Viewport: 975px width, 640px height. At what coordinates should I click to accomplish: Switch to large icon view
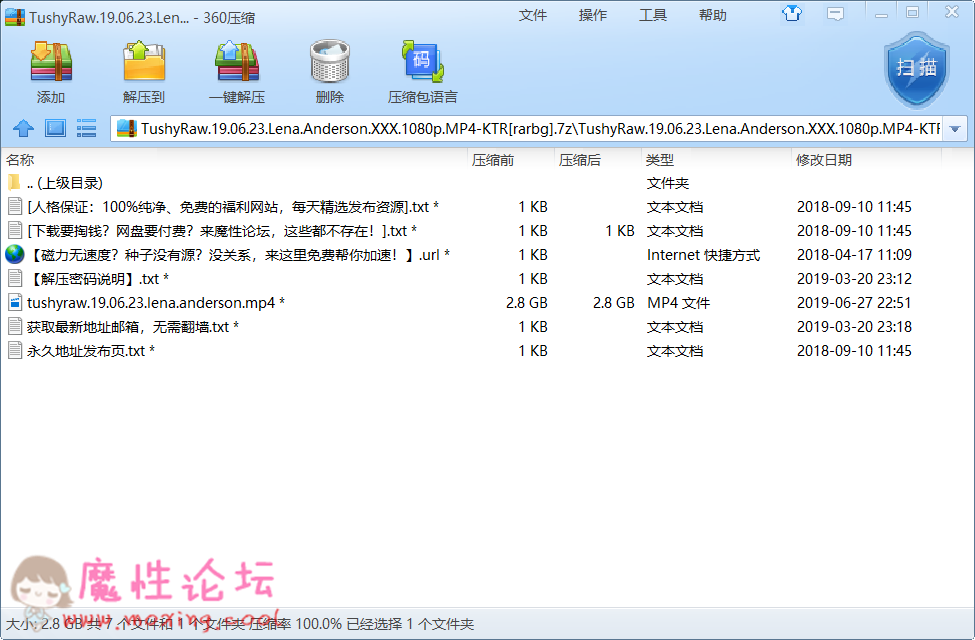pos(55,128)
